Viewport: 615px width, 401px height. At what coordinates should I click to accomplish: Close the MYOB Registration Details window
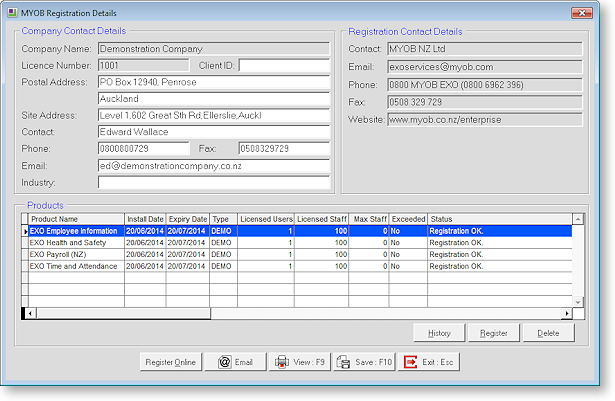click(582, 13)
